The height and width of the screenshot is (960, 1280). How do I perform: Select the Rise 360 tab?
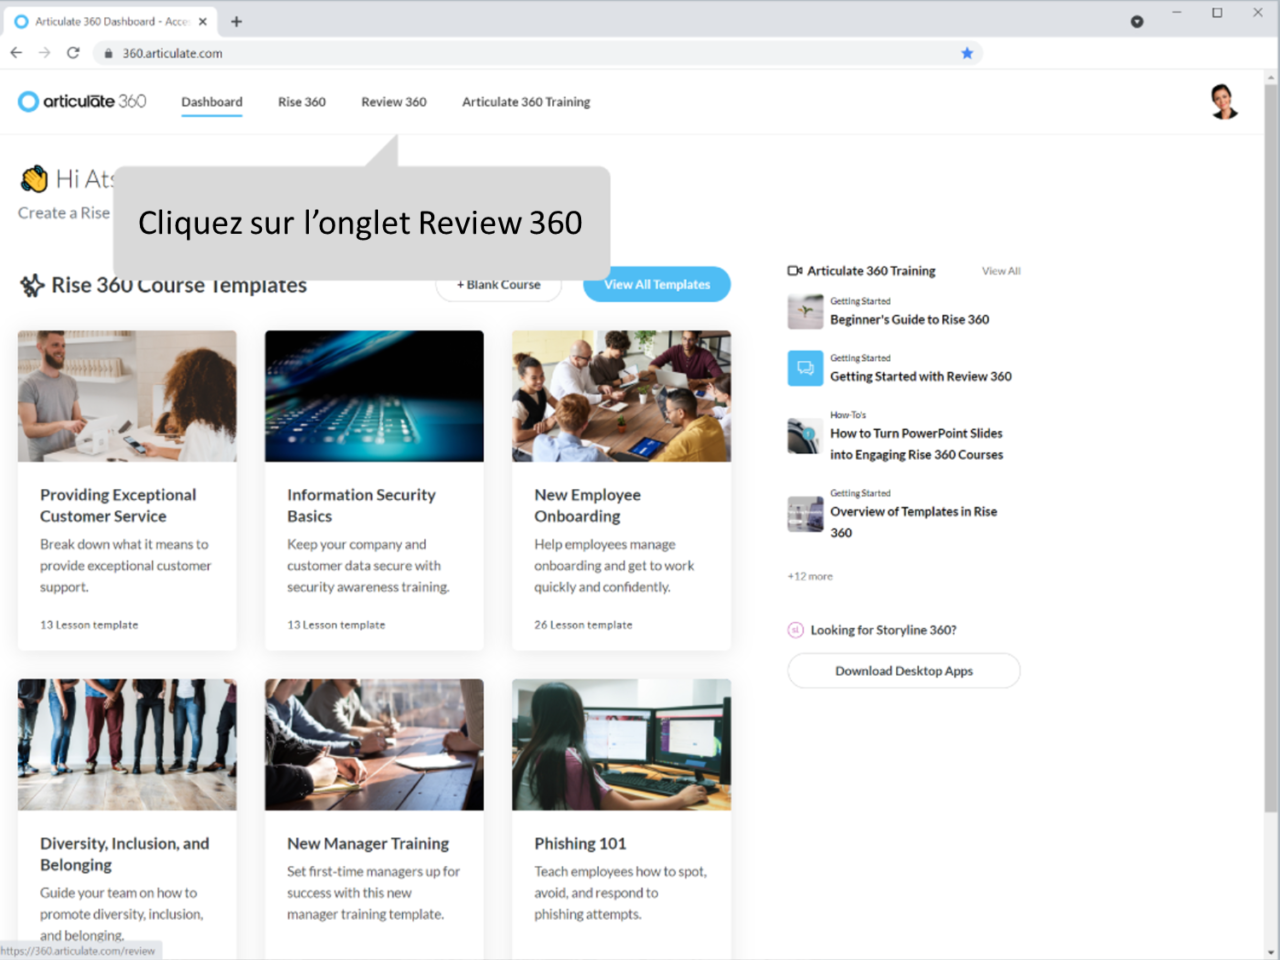(x=301, y=101)
